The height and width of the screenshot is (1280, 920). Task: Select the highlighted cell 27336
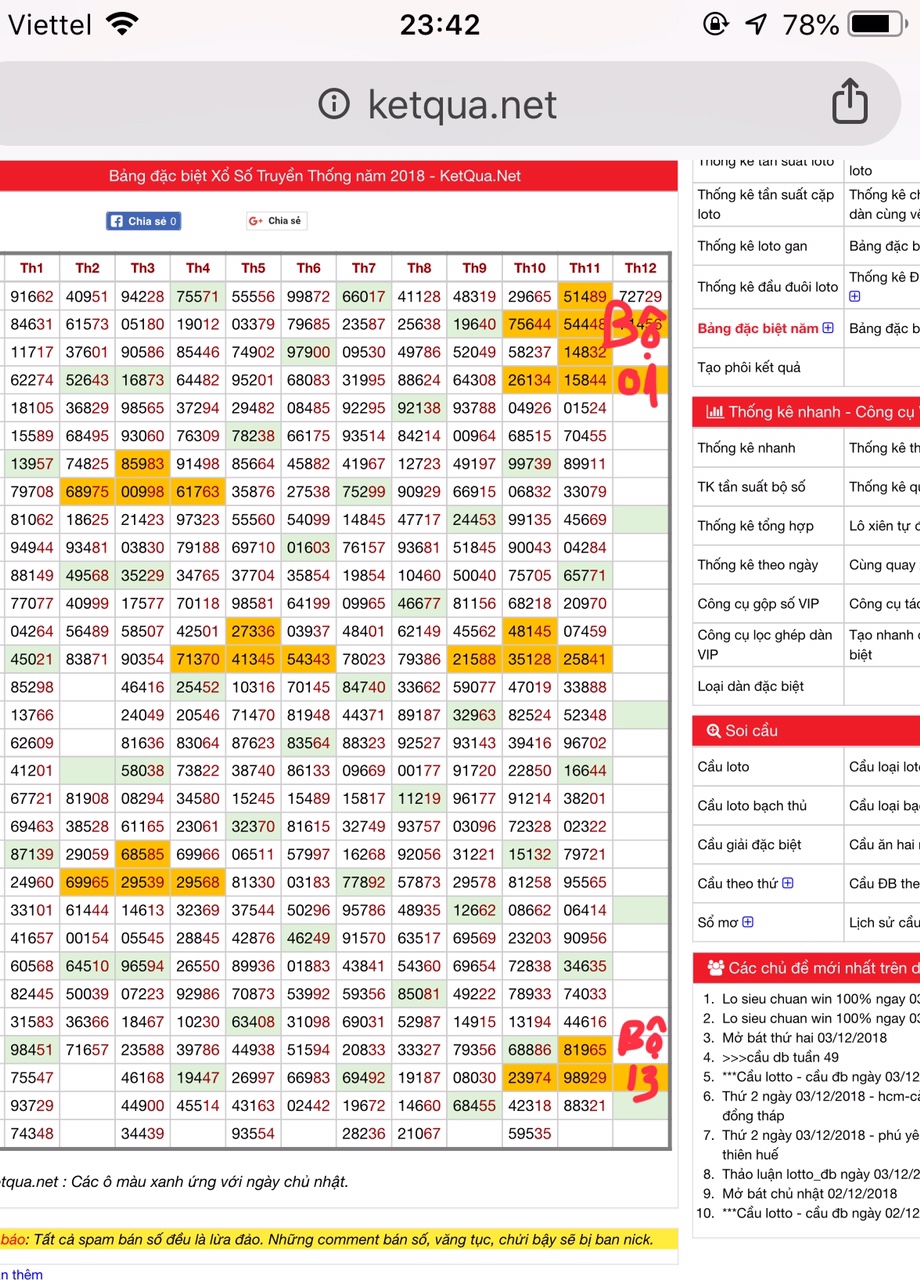point(253,632)
